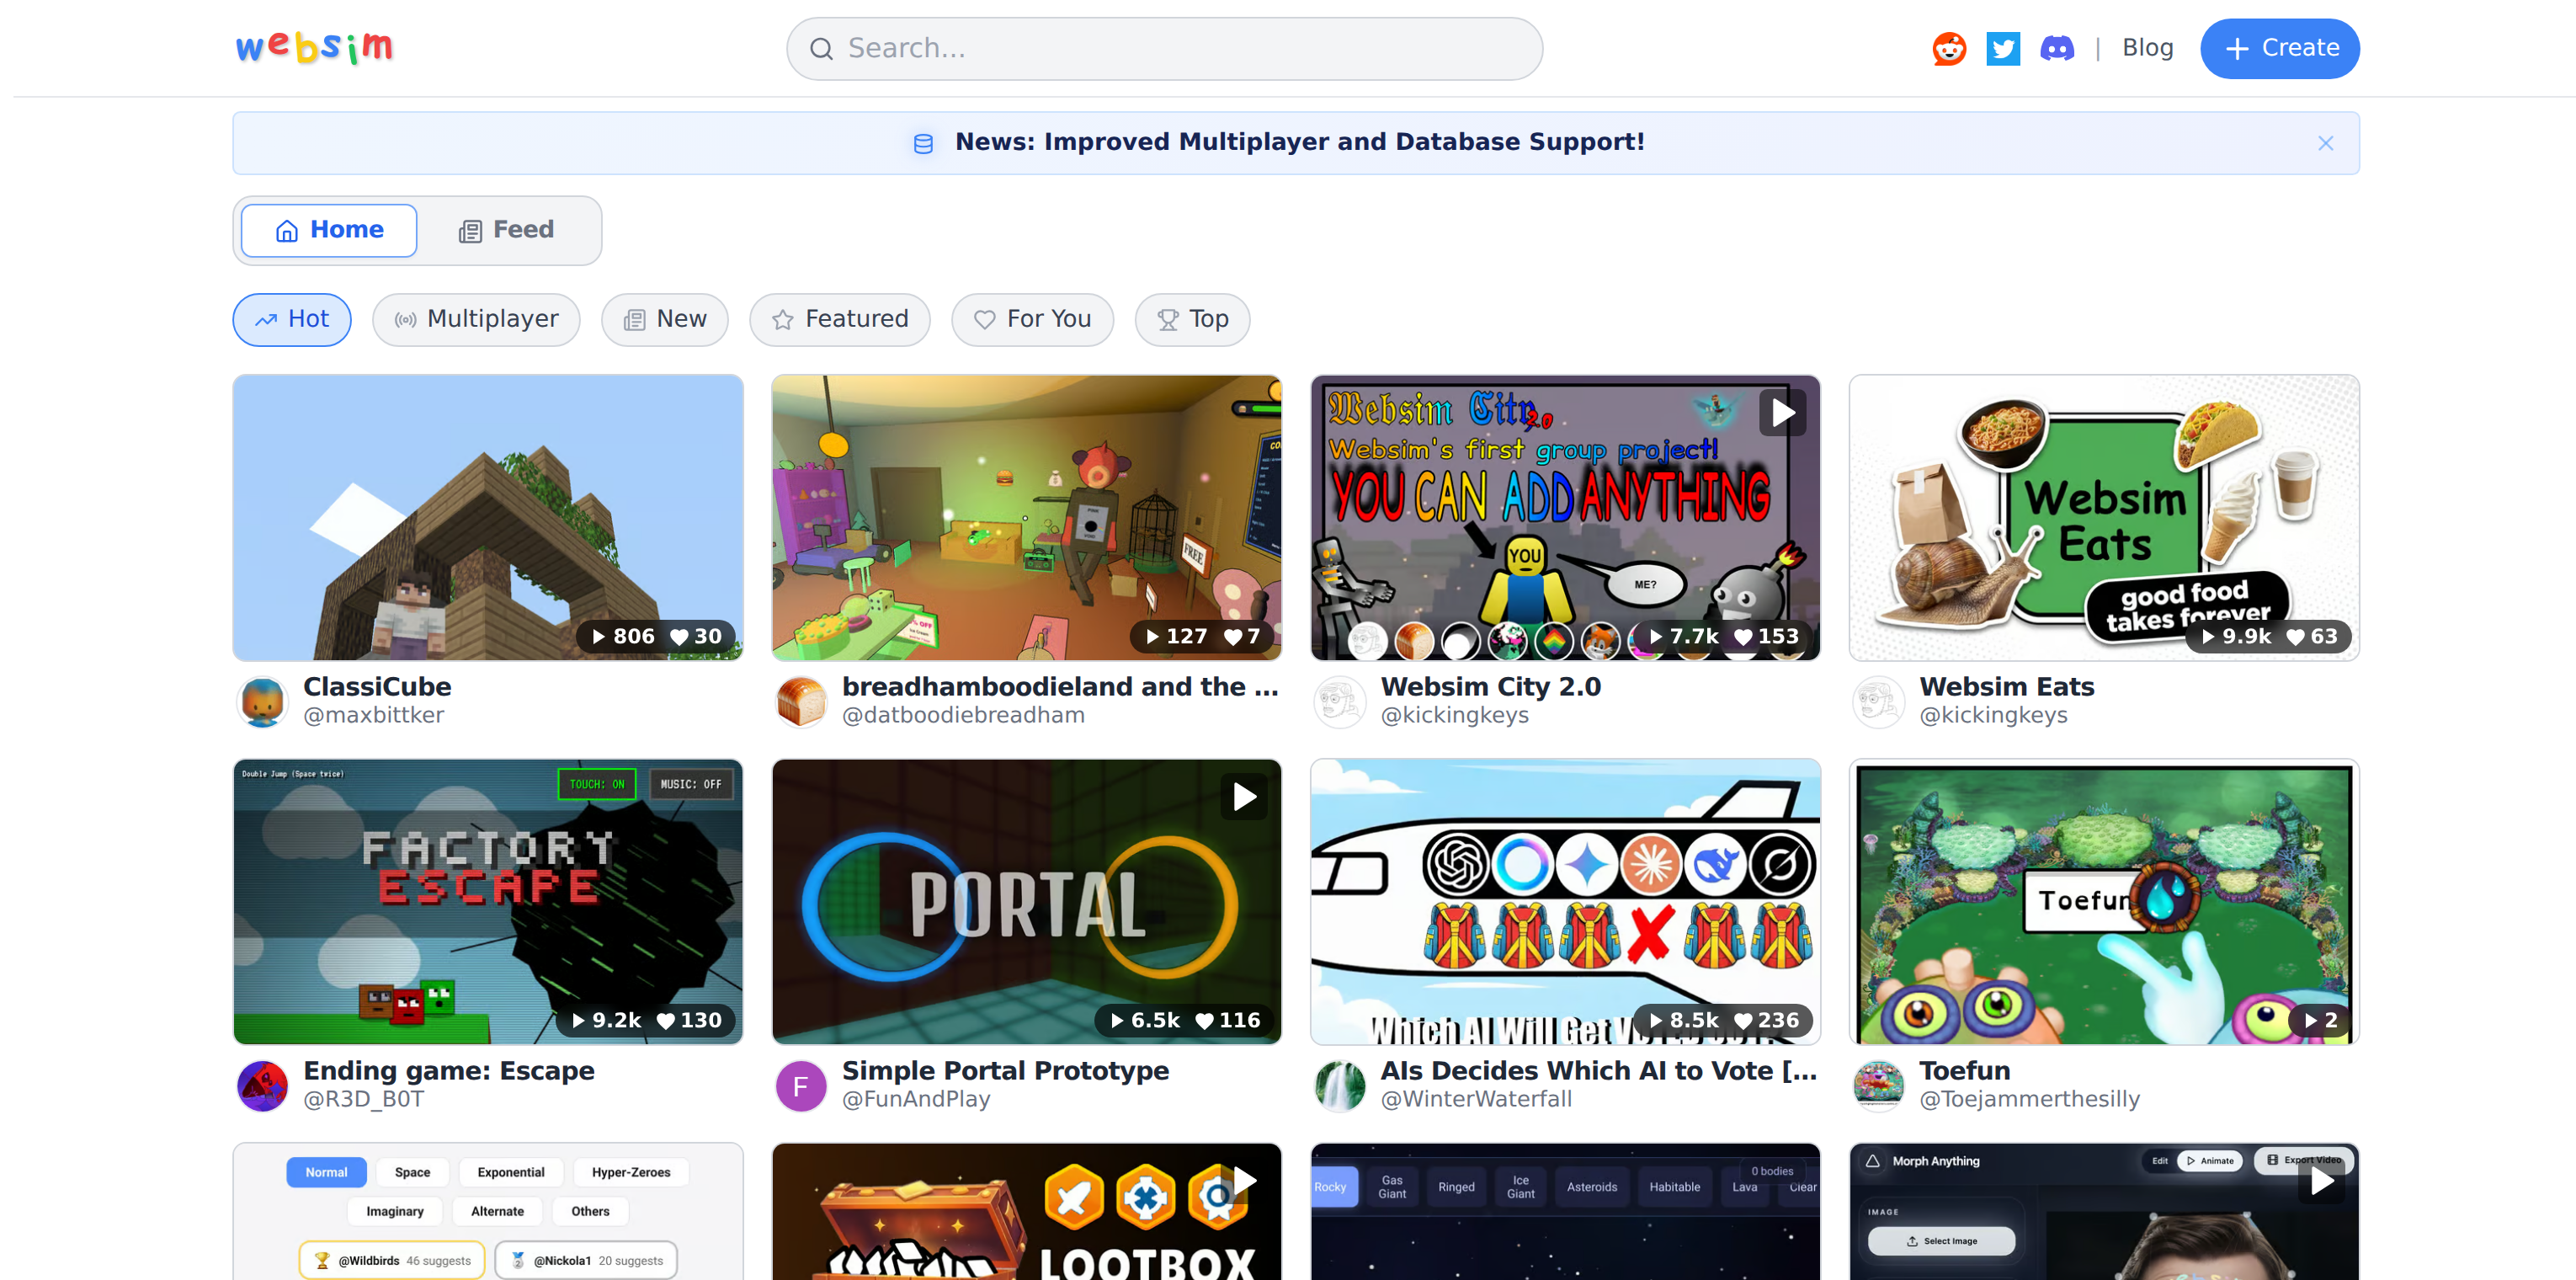Open the AI vote airplane thumbnail
Screen dimensions: 2576x1280
[1565, 901]
